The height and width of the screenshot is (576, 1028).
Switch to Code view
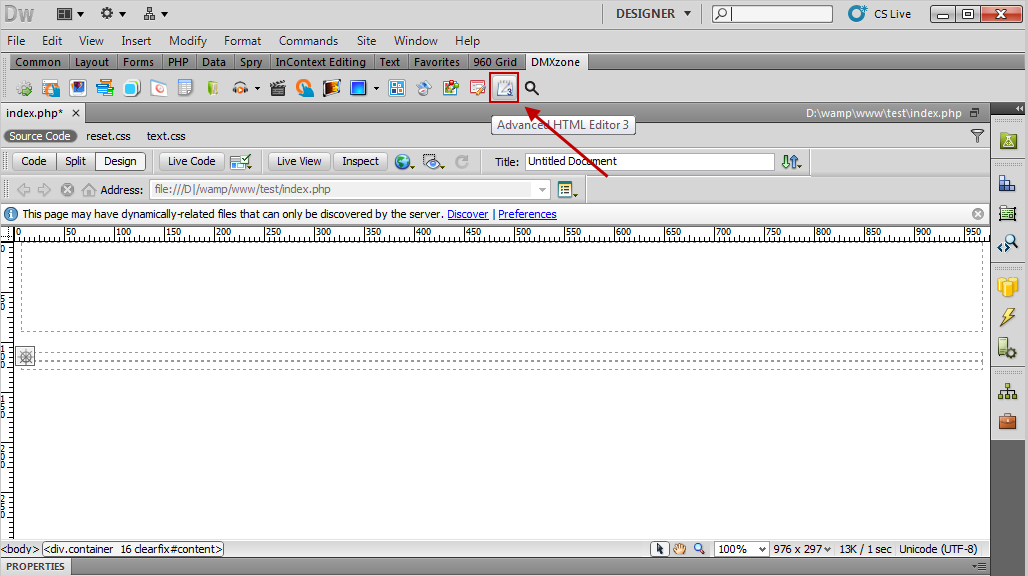pyautogui.click(x=33, y=161)
